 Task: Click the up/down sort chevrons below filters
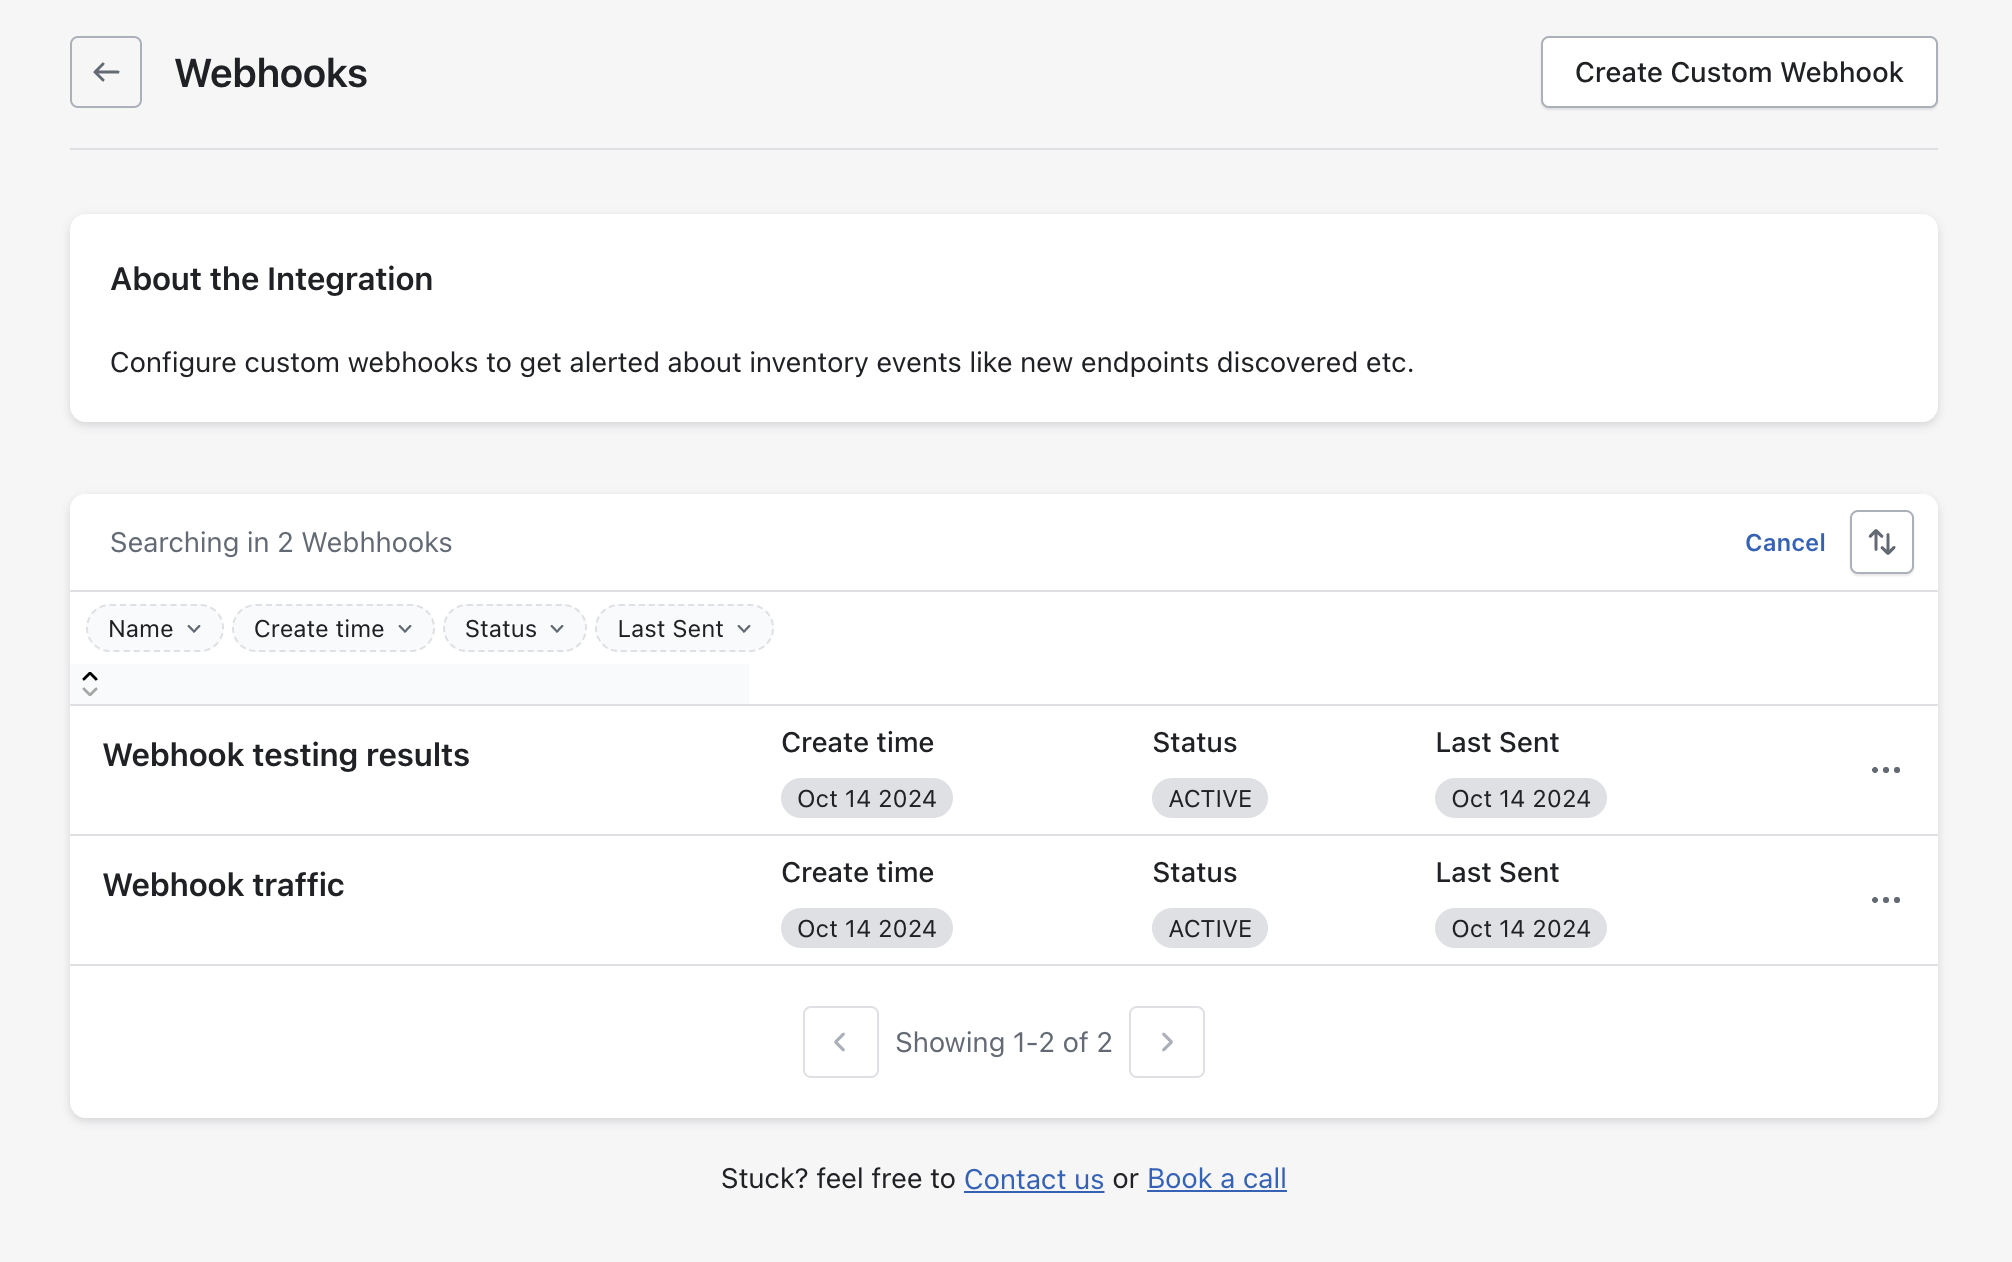90,684
